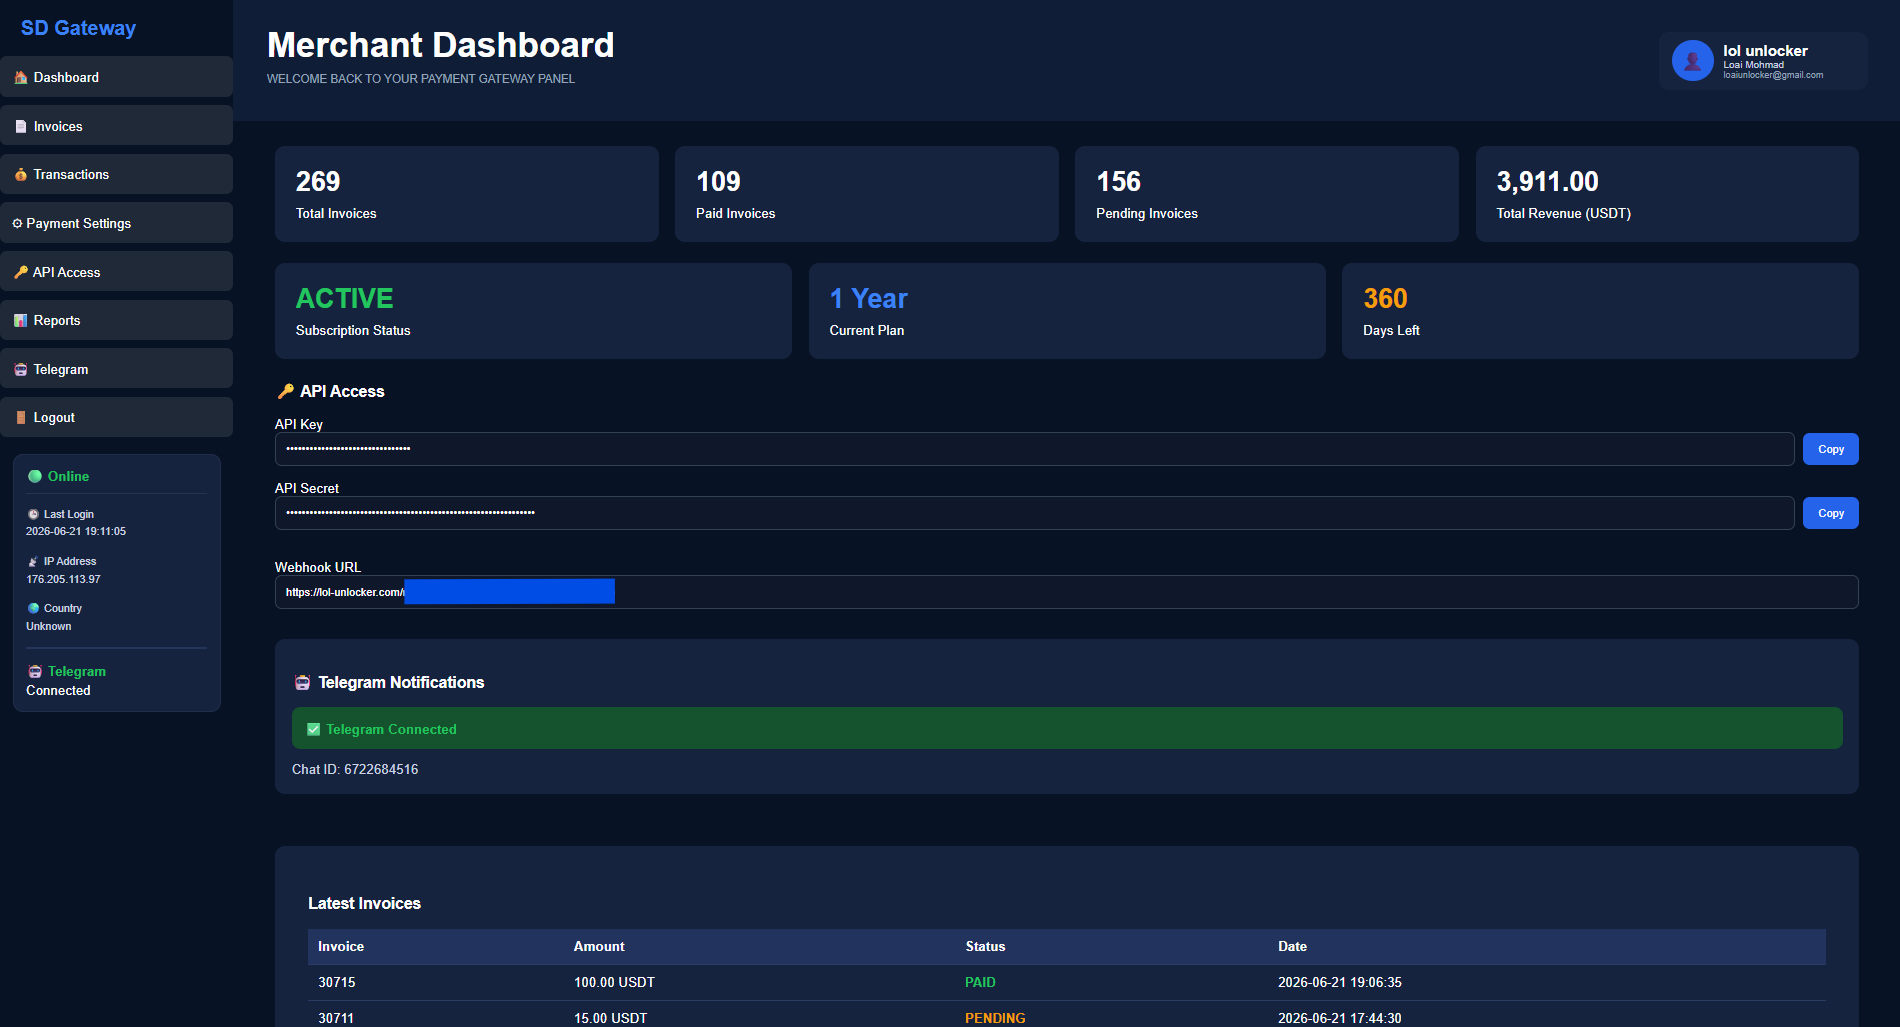Open the lol unlocker profile card
Image resolution: width=1900 pixels, height=1027 pixels.
(x=1762, y=61)
